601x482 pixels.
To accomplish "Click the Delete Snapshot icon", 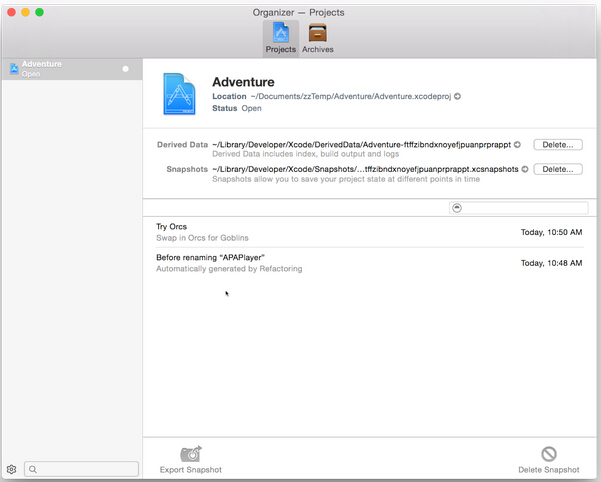I will click(548, 454).
